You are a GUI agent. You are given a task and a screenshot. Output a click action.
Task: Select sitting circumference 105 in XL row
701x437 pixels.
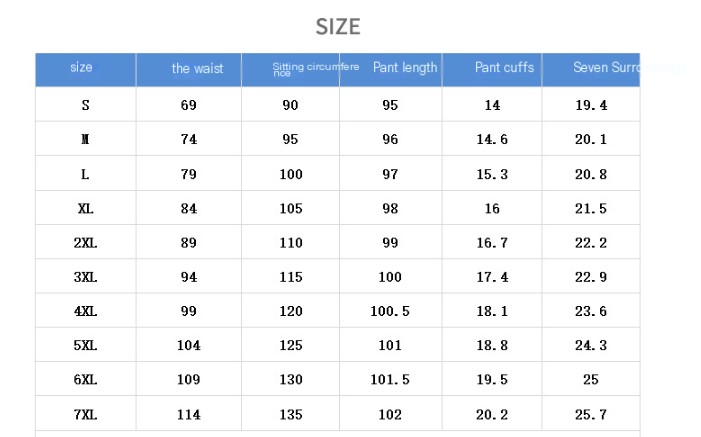(x=291, y=209)
